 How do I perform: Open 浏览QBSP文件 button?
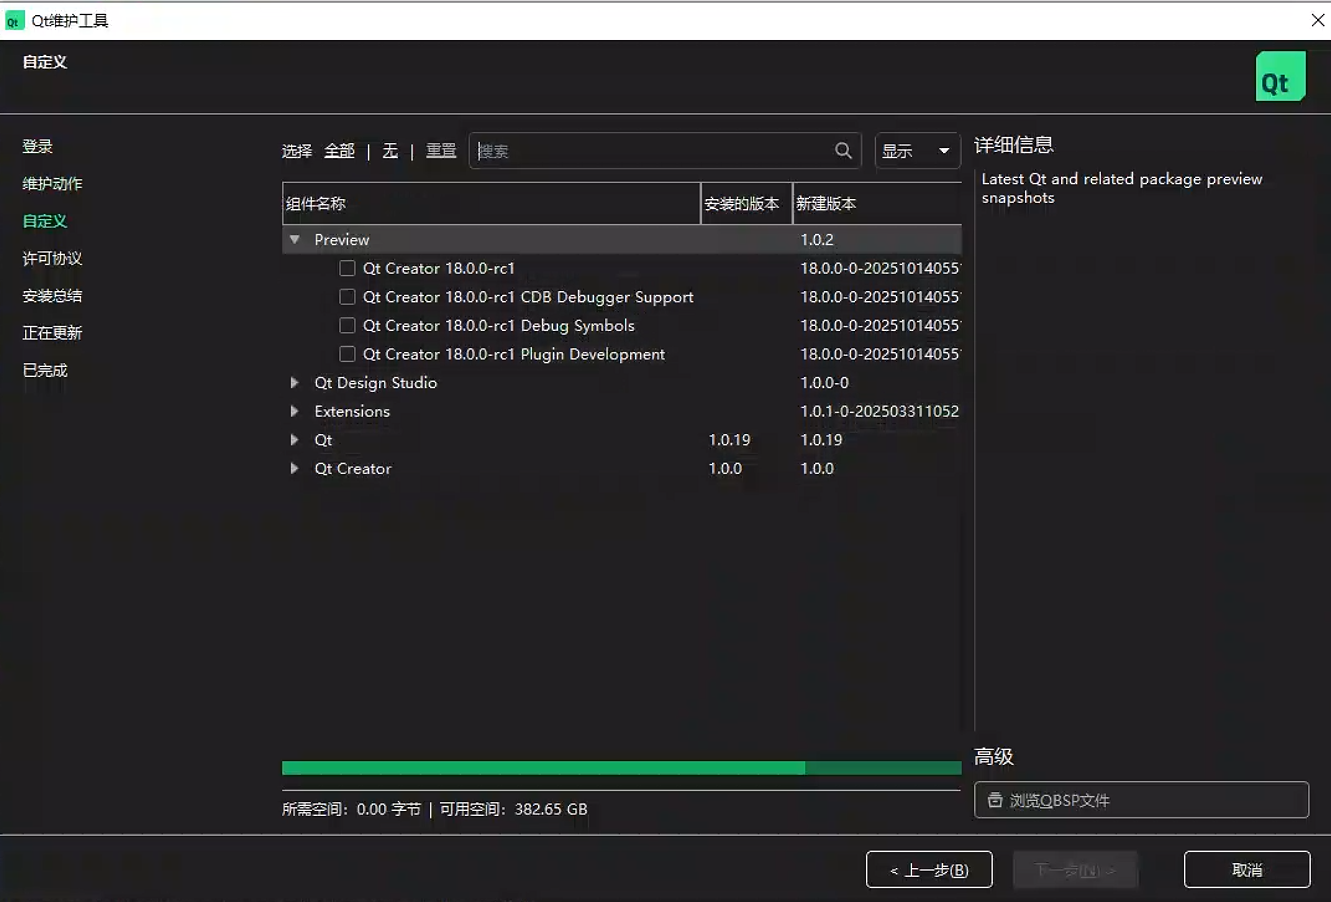pos(1141,800)
